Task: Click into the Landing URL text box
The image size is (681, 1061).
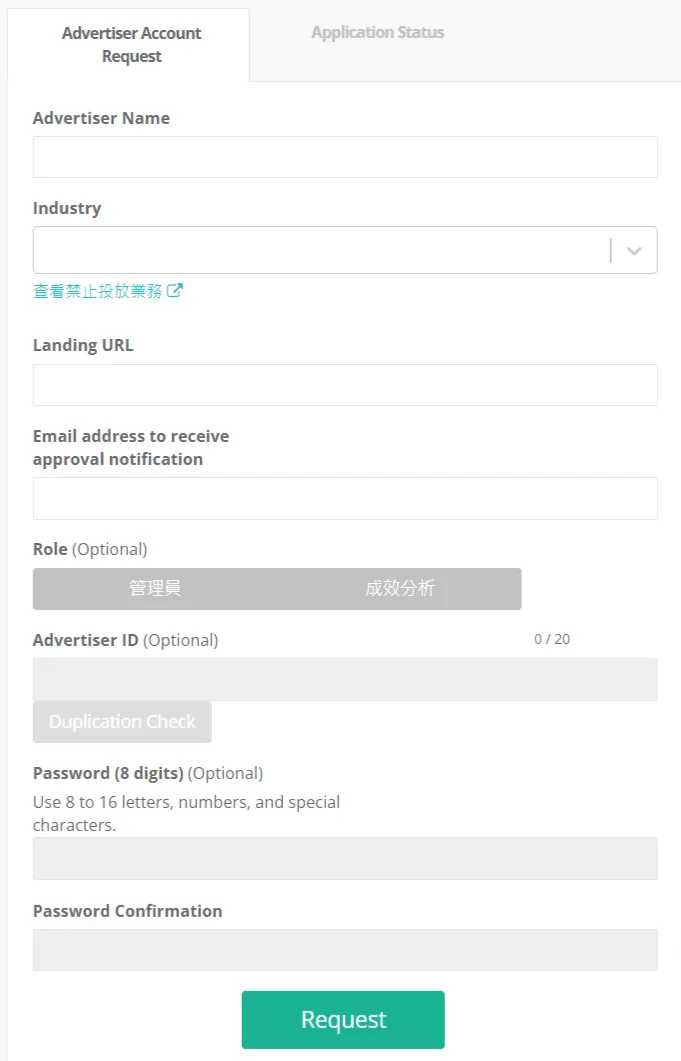Action: pyautogui.click(x=345, y=385)
